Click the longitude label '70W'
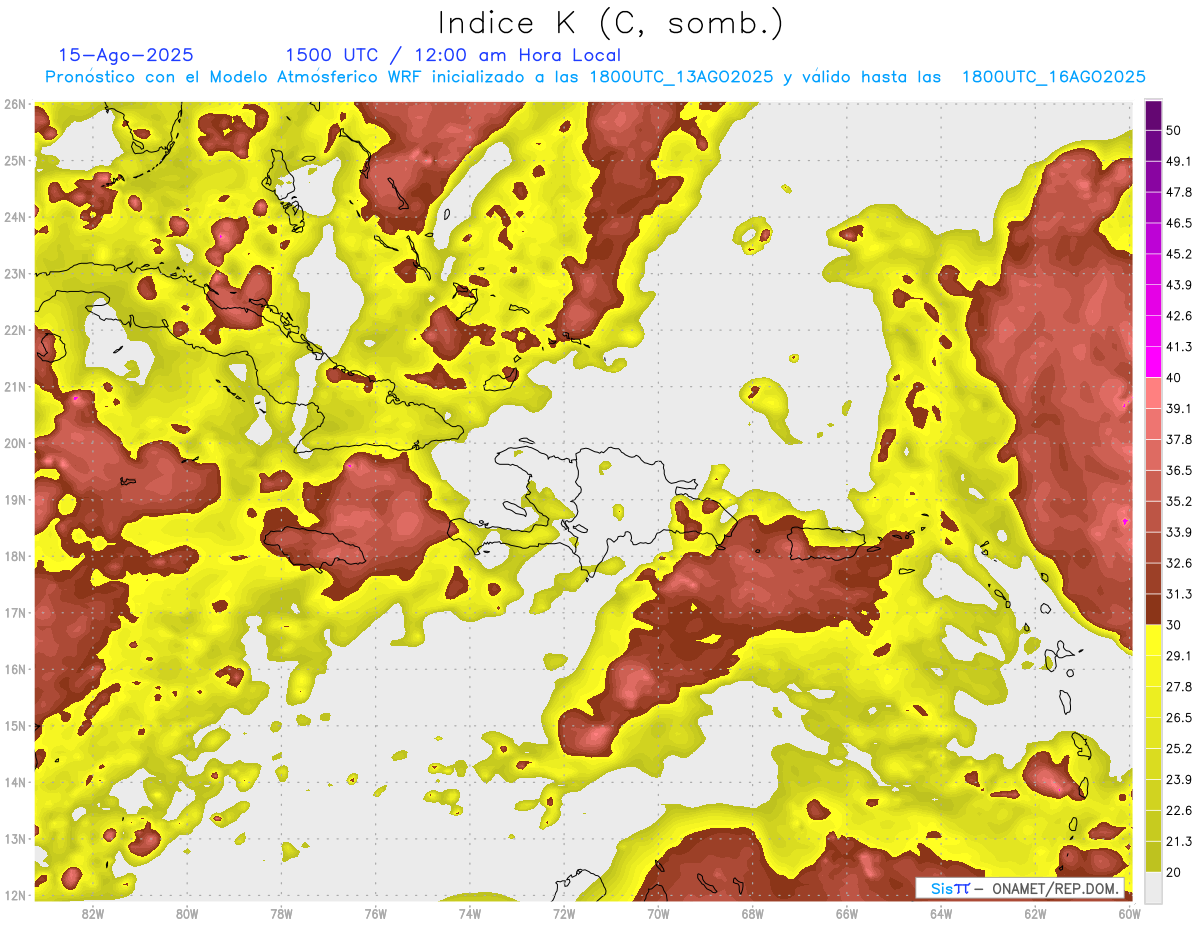Screen dimensions: 1200x927 pos(658,913)
